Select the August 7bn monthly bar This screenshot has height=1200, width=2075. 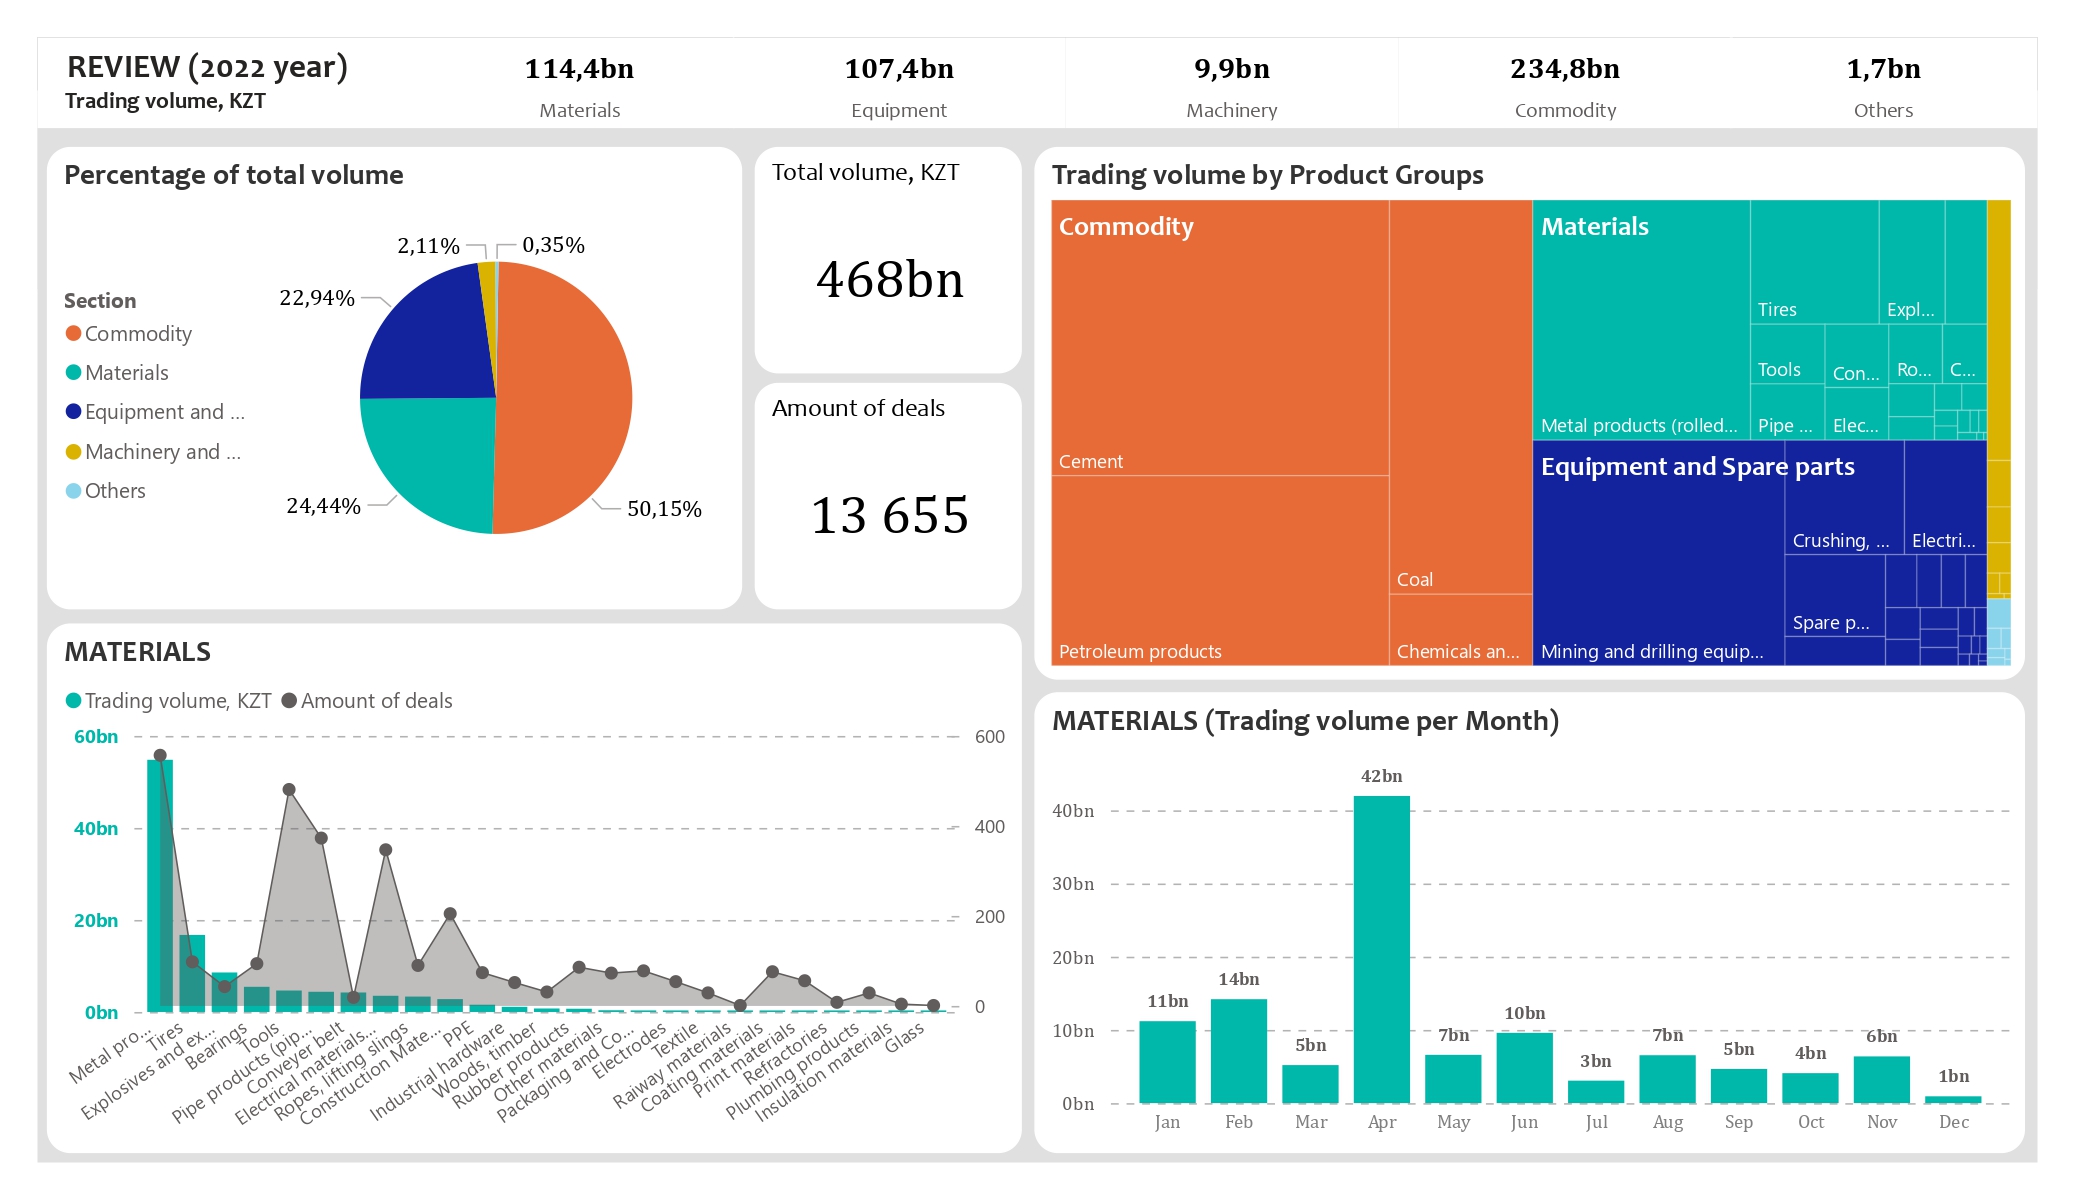click(1668, 1079)
